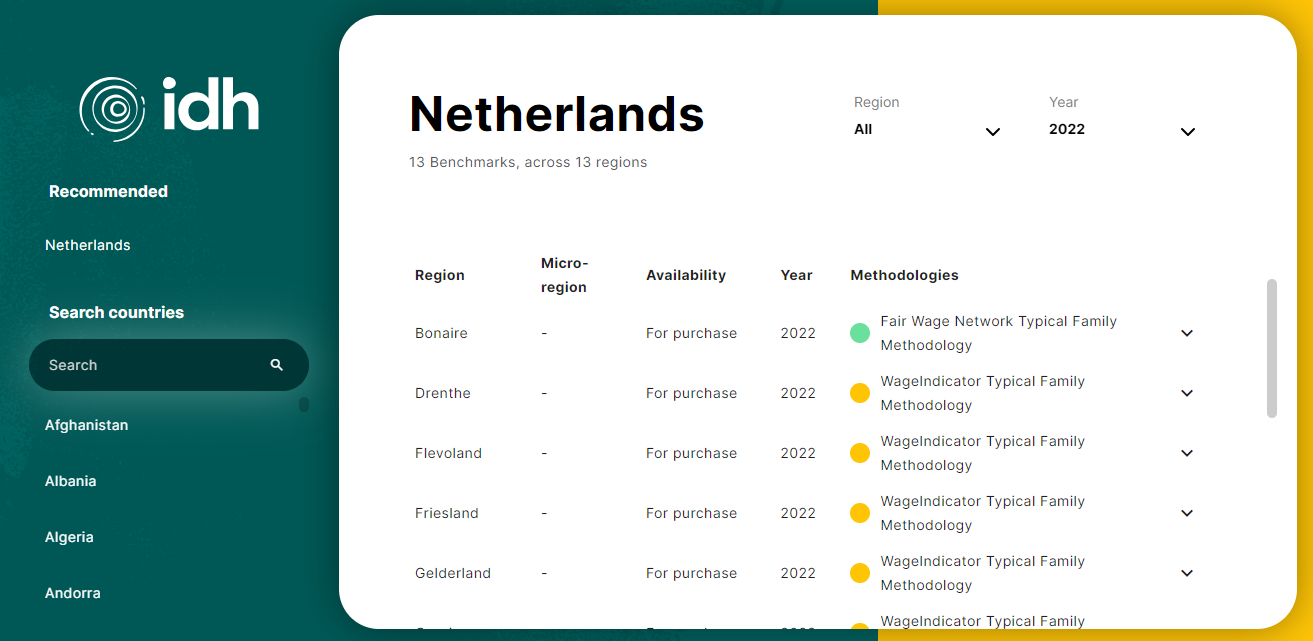Viewport: 1313px width, 641px height.
Task: Click the green dot beside Bonaire methodology
Action: 859,333
